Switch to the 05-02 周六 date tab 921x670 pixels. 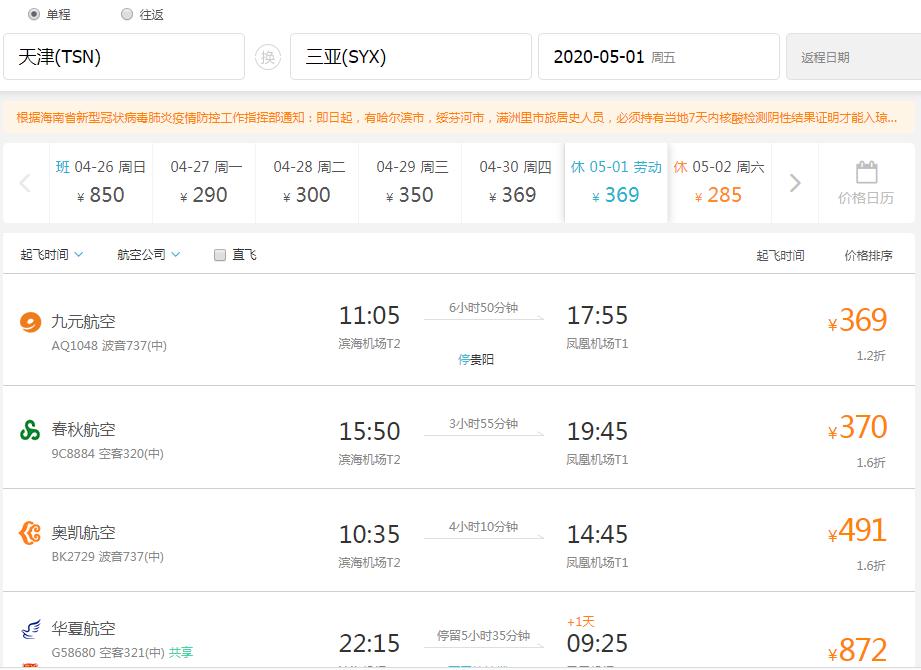[x=719, y=184]
